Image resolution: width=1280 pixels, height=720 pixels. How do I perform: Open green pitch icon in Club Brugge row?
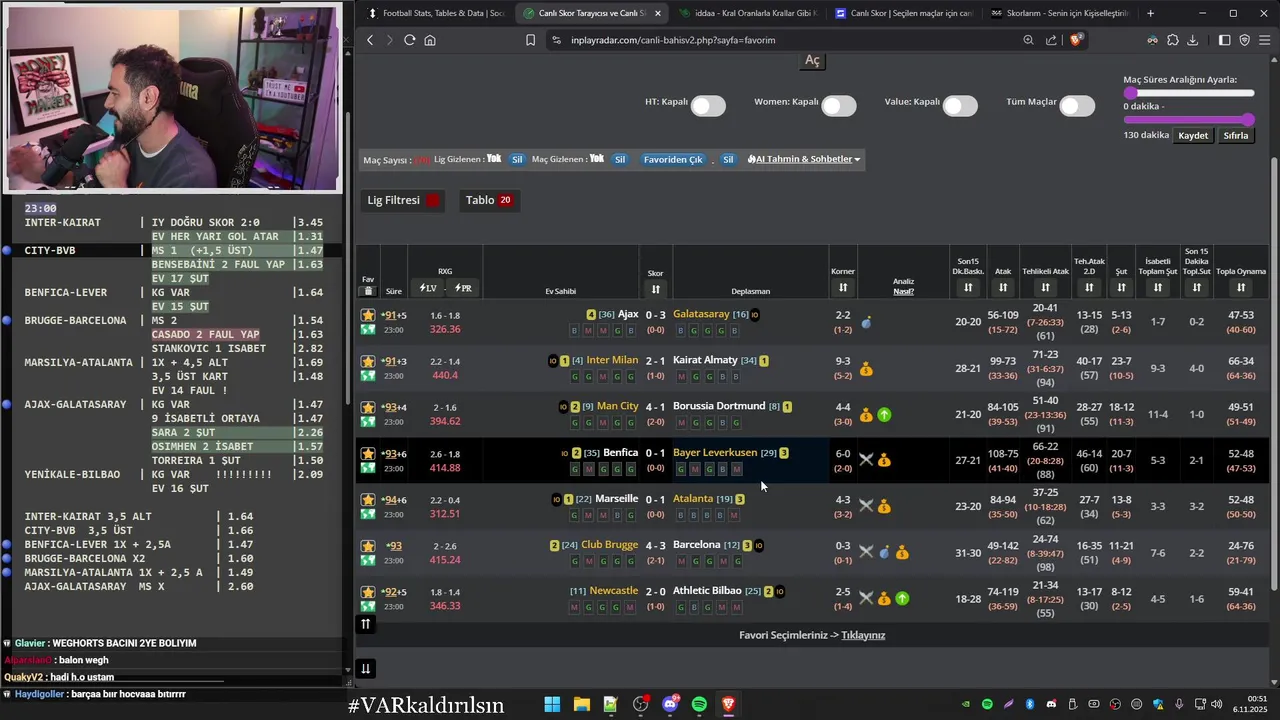(368, 560)
